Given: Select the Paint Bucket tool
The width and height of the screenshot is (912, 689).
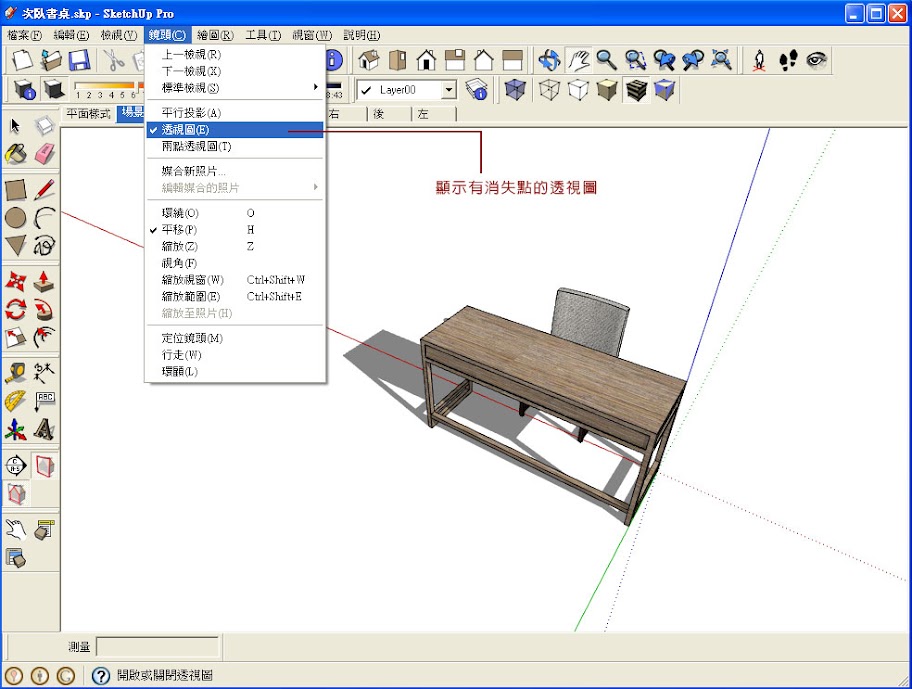Looking at the screenshot, I should point(16,155).
